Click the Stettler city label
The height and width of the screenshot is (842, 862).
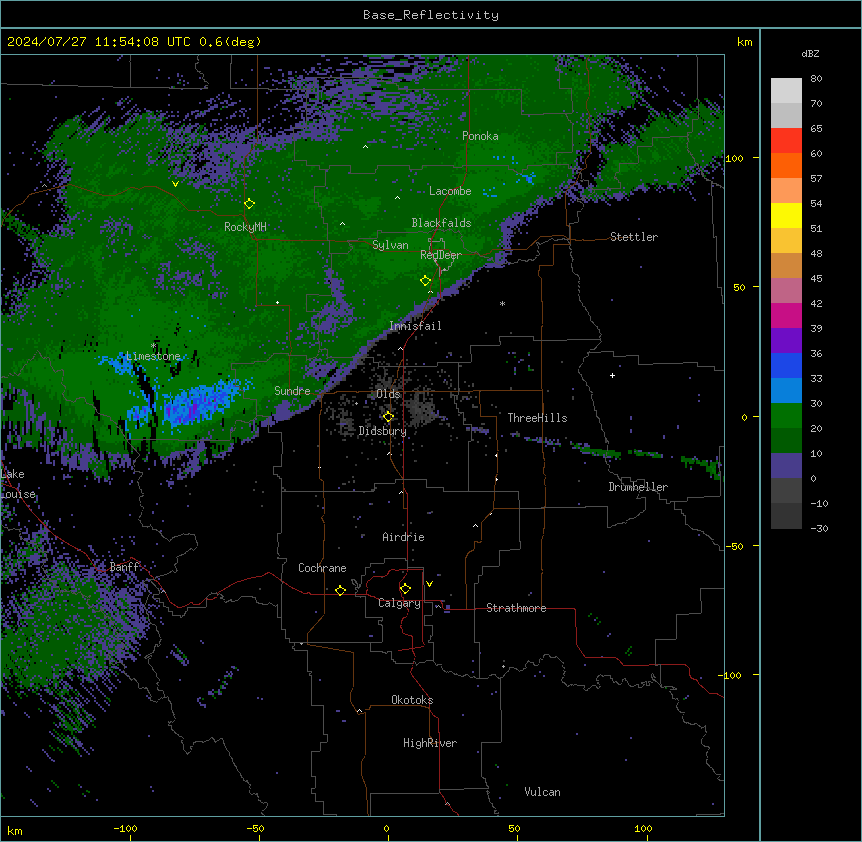point(634,237)
